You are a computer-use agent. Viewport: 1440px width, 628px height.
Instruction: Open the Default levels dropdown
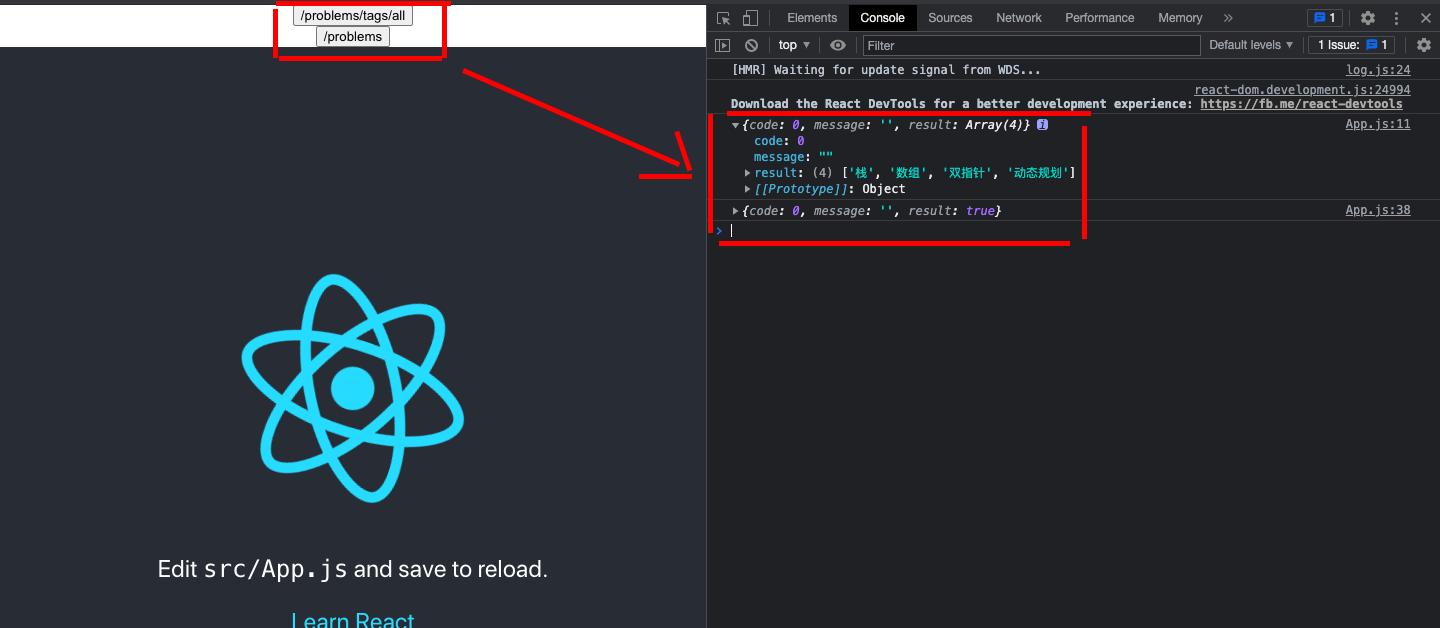1251,45
